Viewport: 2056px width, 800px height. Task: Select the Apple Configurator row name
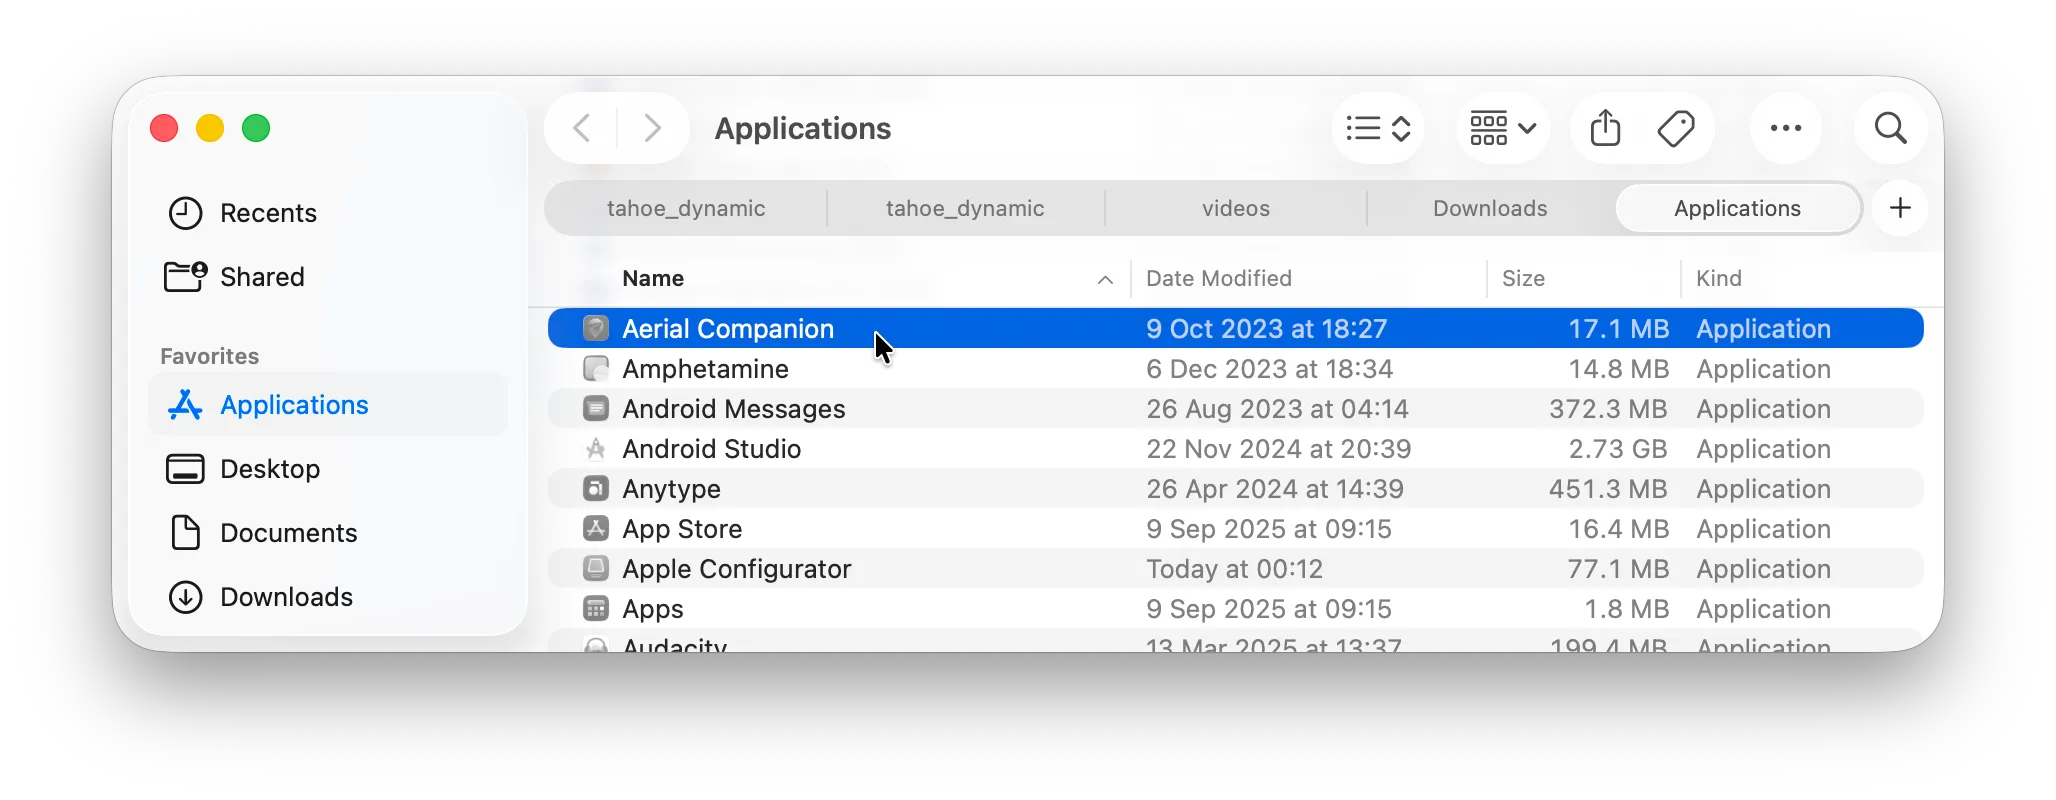[x=737, y=569]
